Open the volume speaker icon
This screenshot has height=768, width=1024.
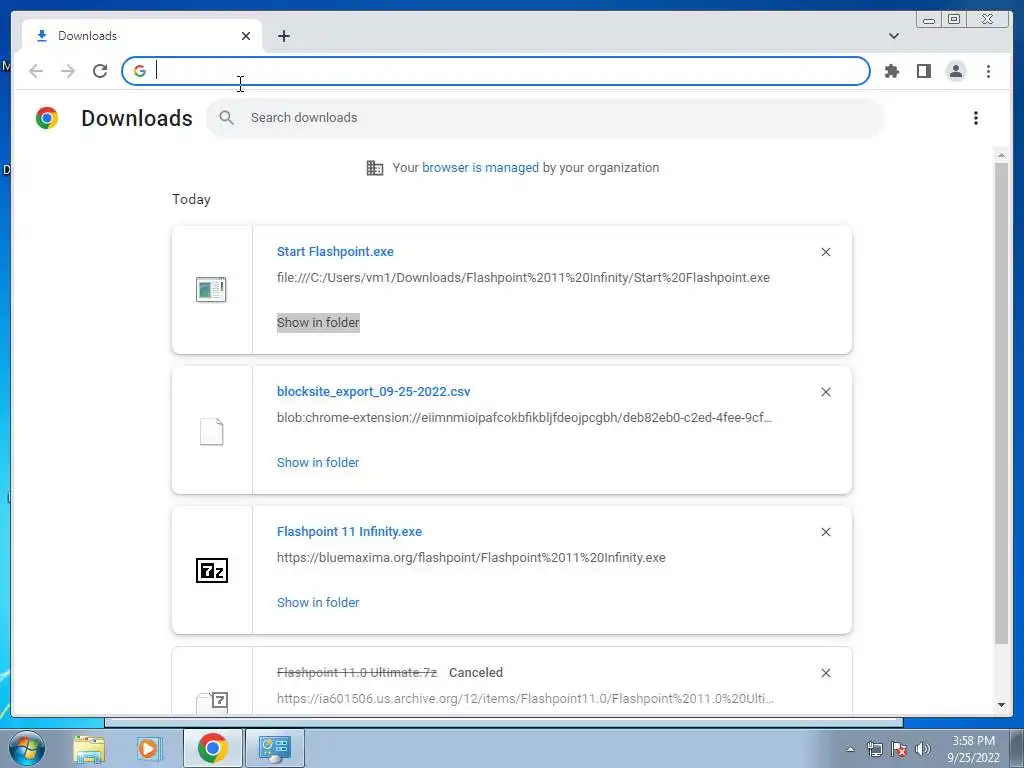[923, 749]
